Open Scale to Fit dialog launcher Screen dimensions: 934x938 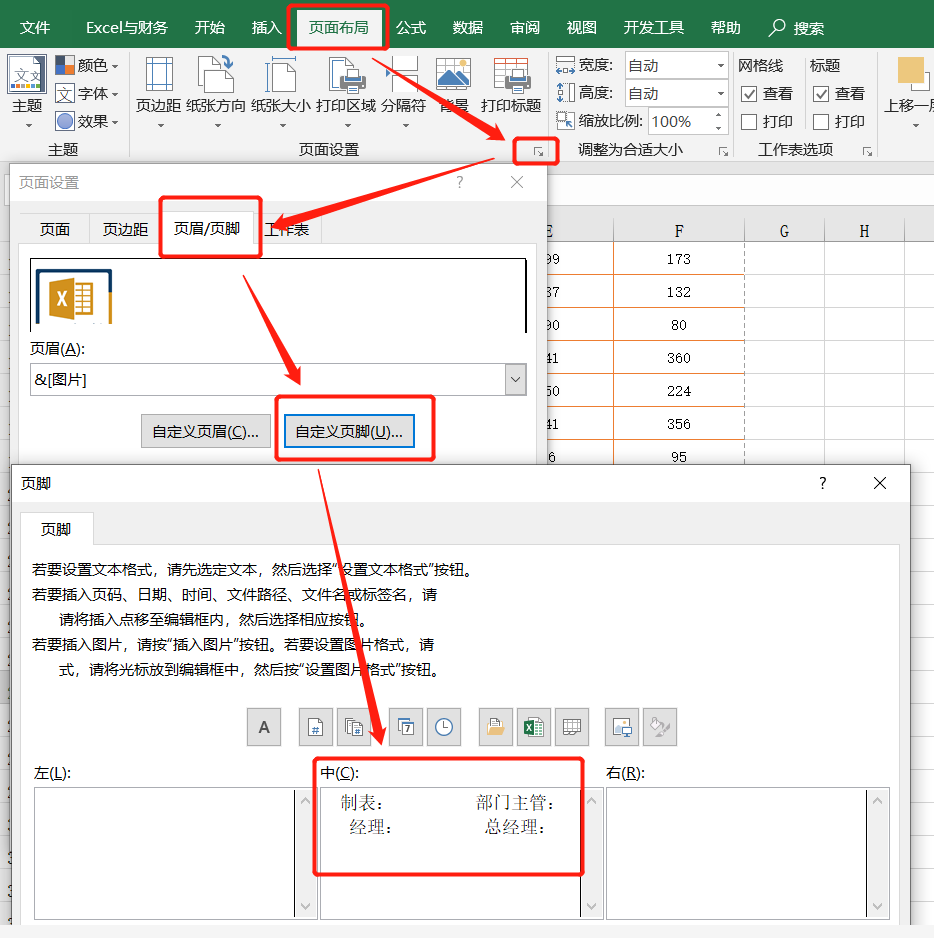723,152
